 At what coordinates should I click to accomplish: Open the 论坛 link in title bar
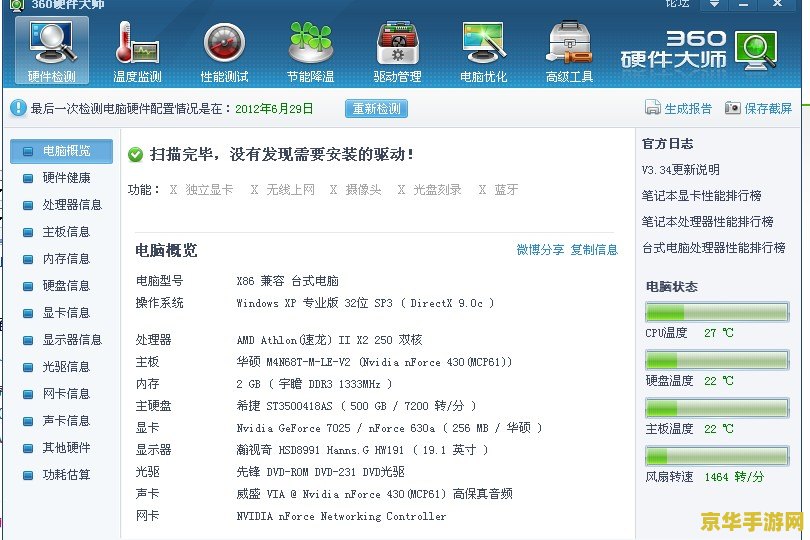pyautogui.click(x=677, y=4)
